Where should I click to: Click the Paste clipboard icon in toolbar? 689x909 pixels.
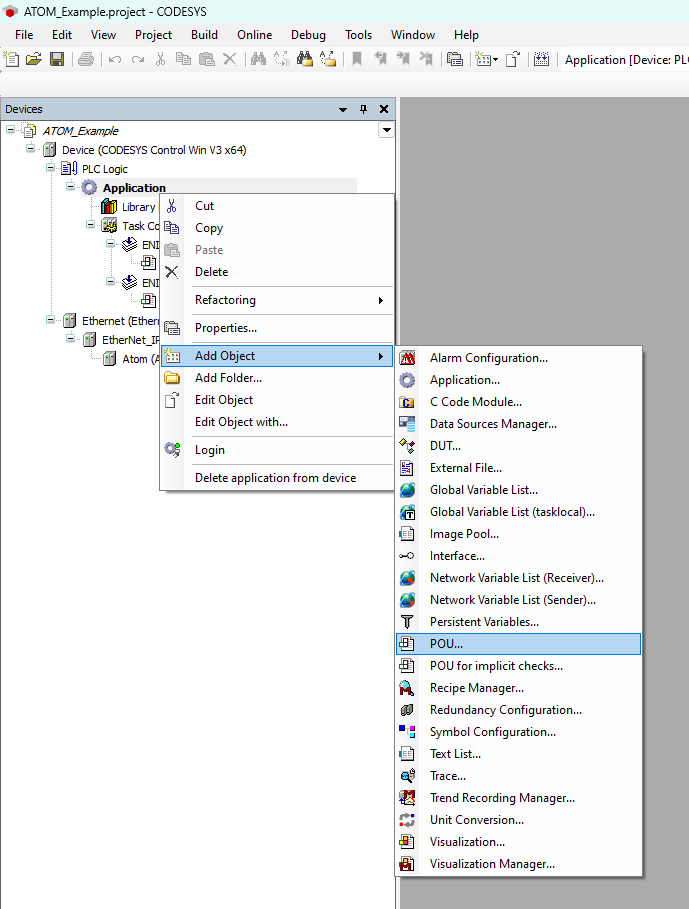tap(206, 59)
